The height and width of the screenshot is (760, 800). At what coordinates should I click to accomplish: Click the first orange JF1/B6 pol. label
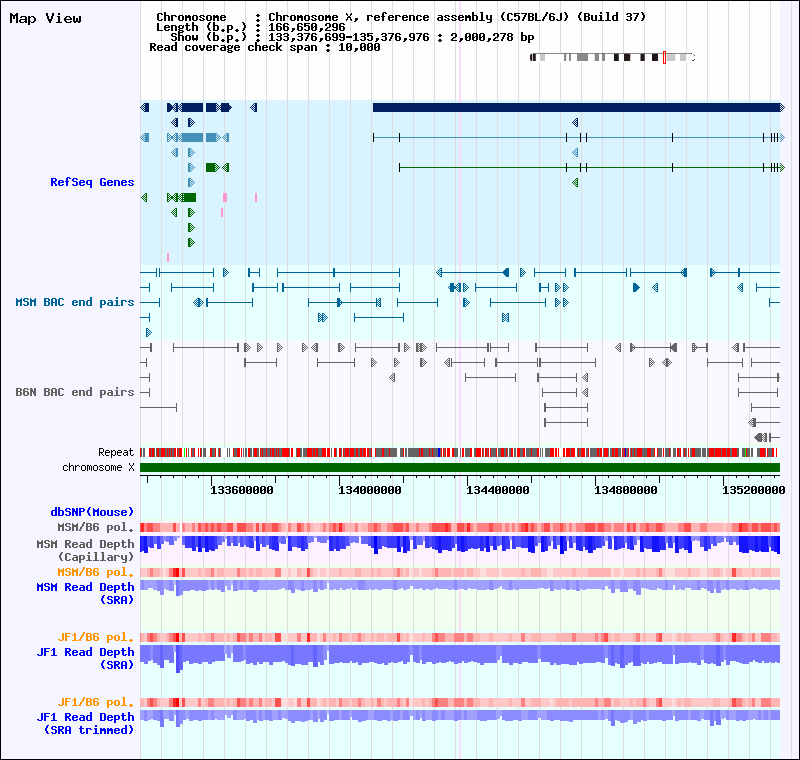point(95,637)
